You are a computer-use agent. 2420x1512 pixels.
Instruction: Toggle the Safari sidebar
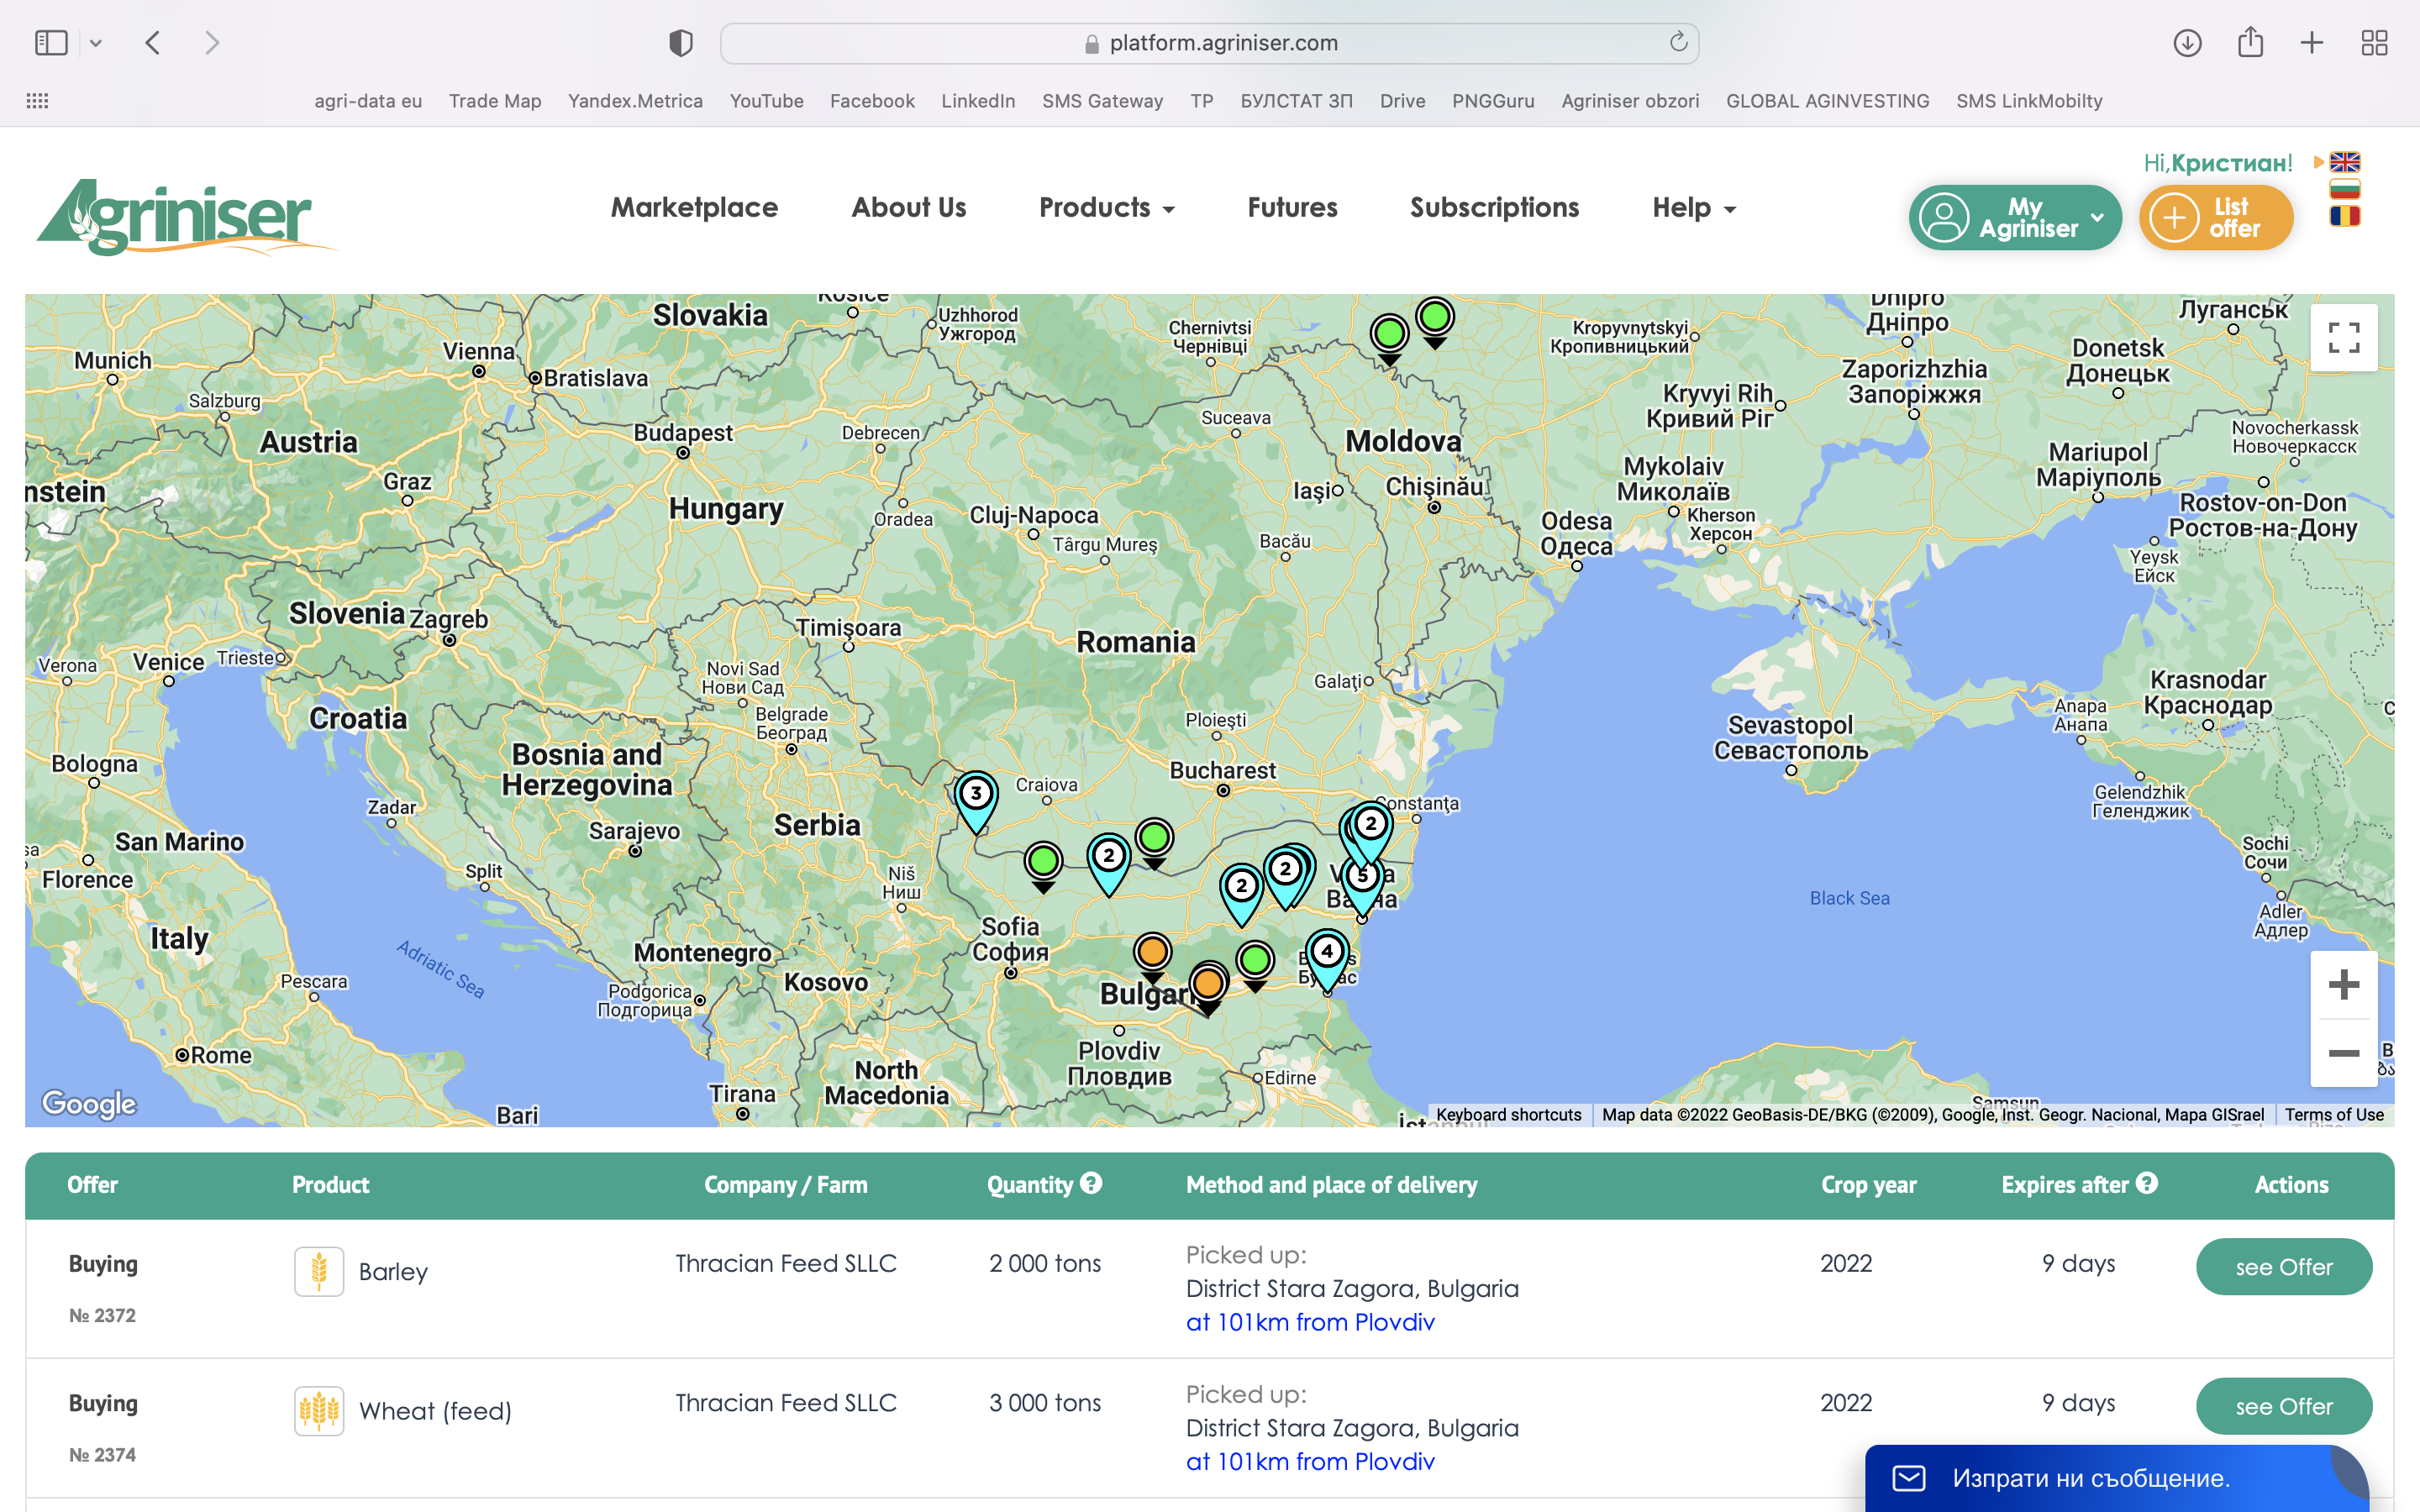51,43
